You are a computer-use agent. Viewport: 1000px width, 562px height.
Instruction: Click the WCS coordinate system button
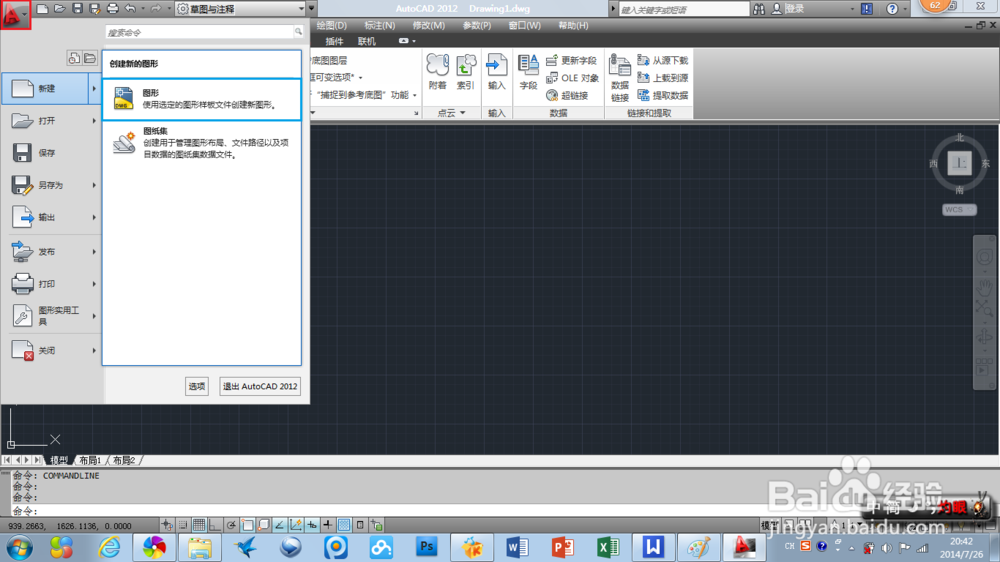959,210
